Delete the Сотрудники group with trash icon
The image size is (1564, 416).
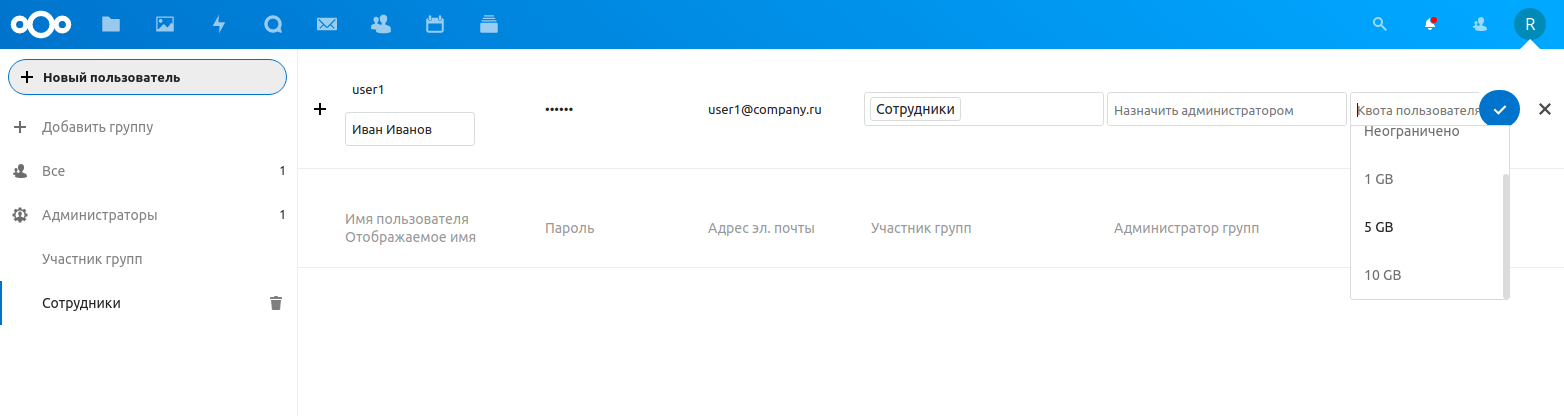point(276,303)
